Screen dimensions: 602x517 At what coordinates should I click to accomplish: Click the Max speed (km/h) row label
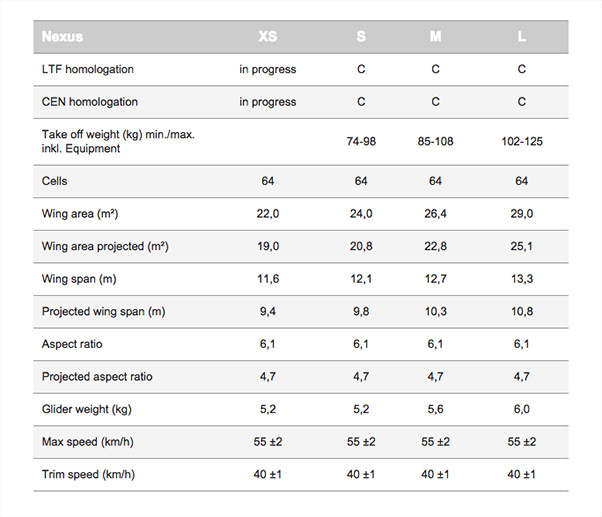point(88,442)
